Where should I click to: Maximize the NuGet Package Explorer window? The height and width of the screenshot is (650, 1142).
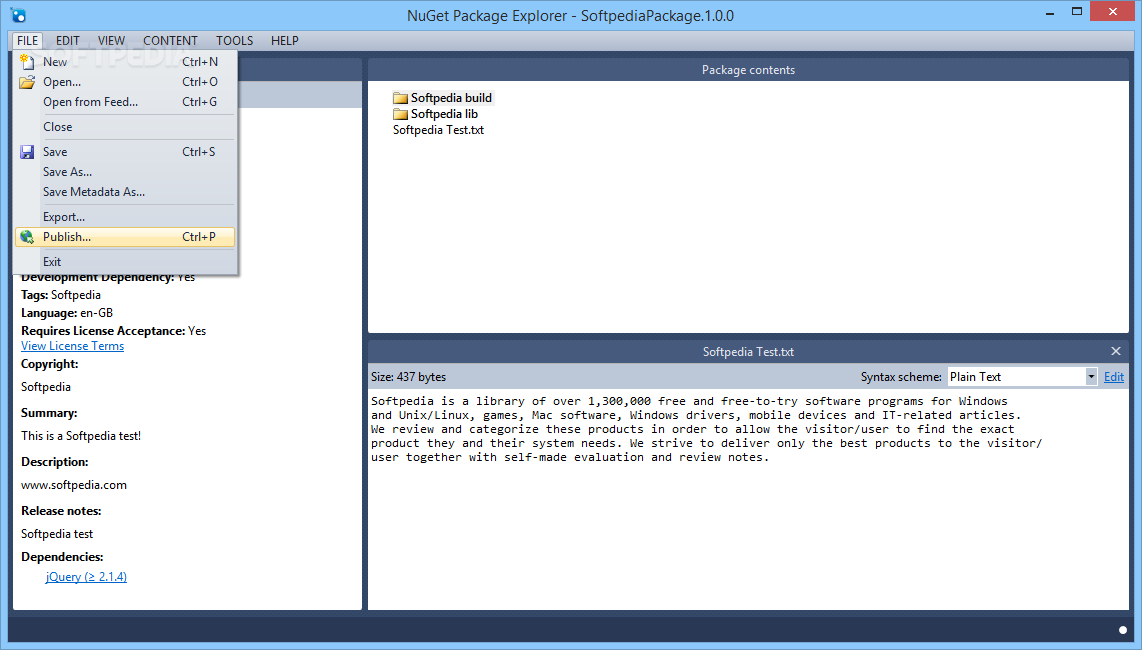[x=1076, y=12]
